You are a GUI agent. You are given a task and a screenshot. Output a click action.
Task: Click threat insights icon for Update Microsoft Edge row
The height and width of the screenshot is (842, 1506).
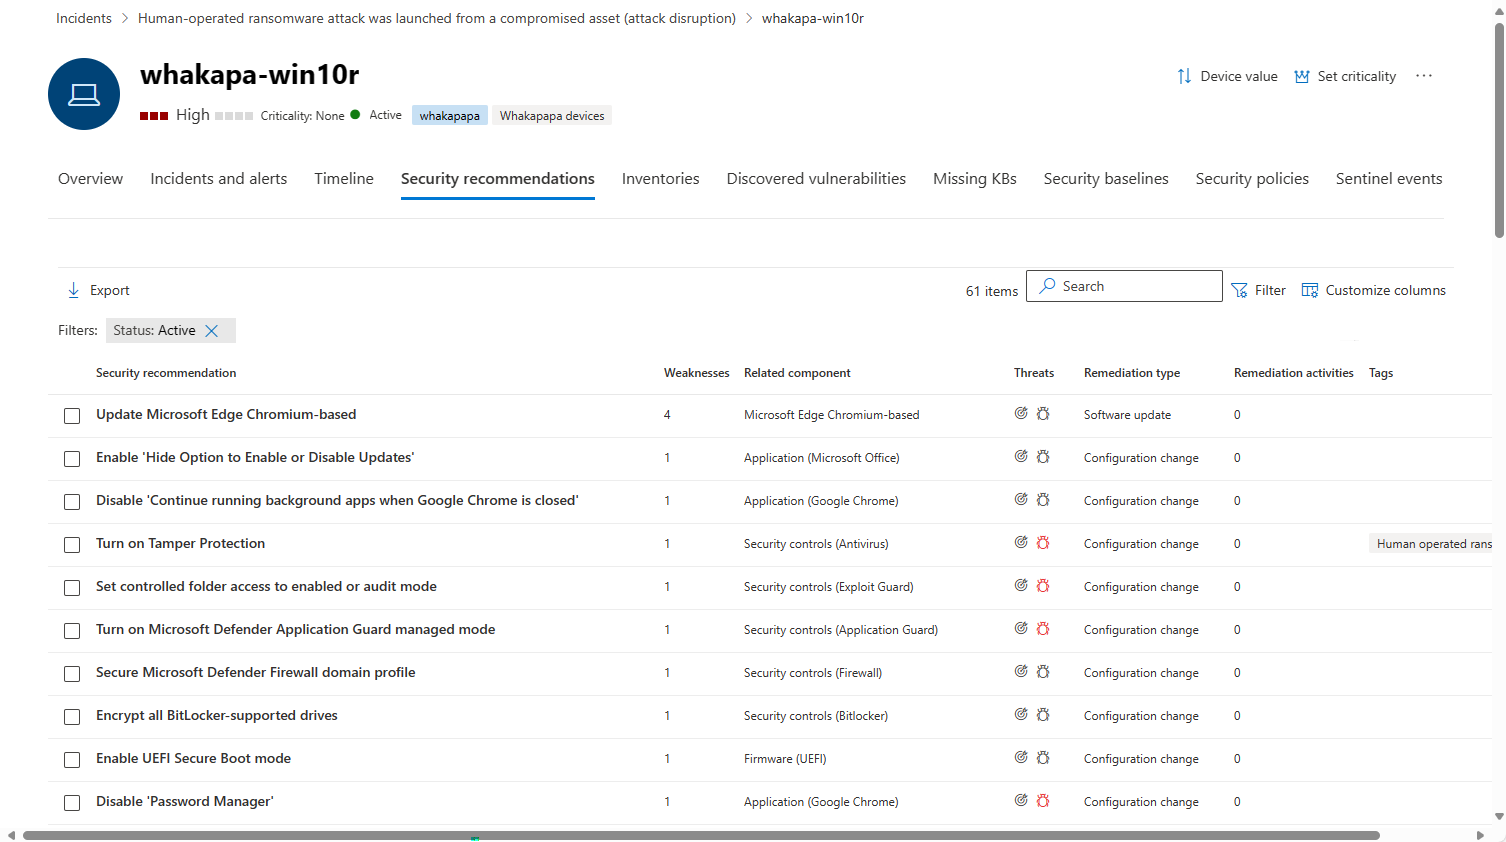(x=1021, y=413)
